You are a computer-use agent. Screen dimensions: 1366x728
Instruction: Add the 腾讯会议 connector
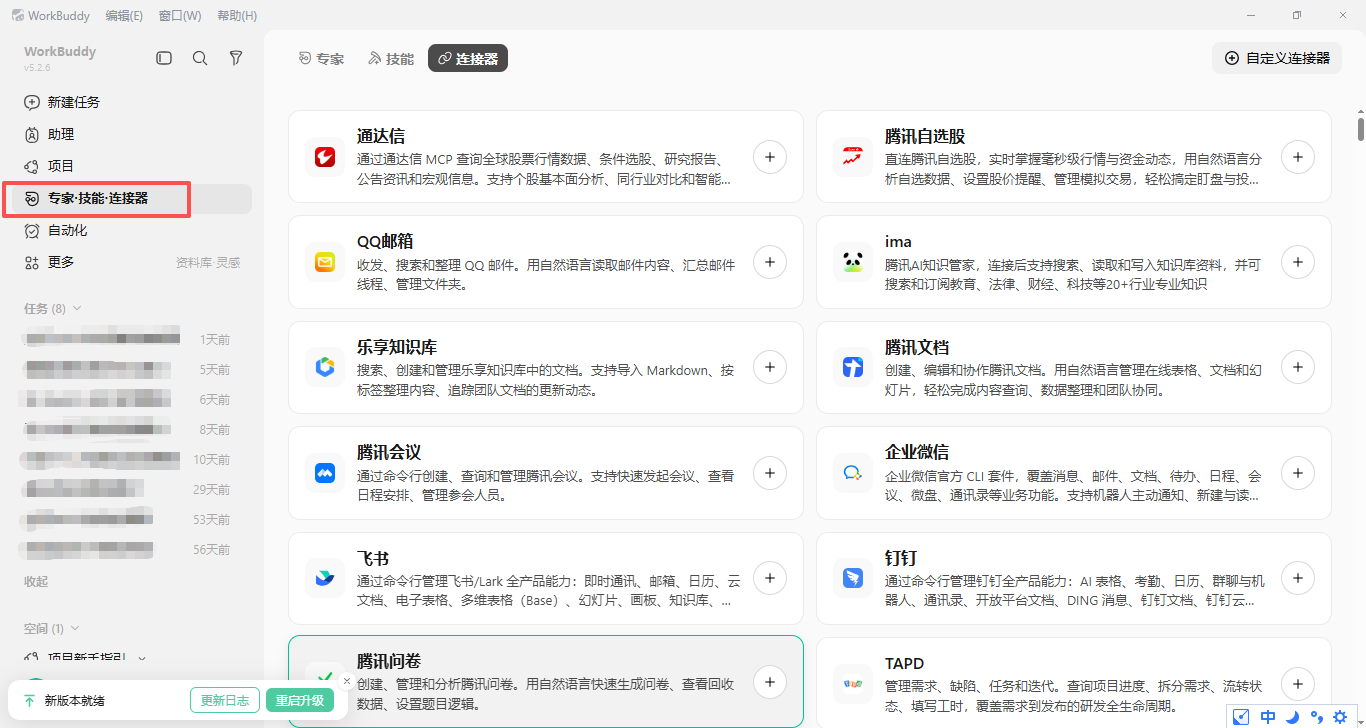click(770, 473)
